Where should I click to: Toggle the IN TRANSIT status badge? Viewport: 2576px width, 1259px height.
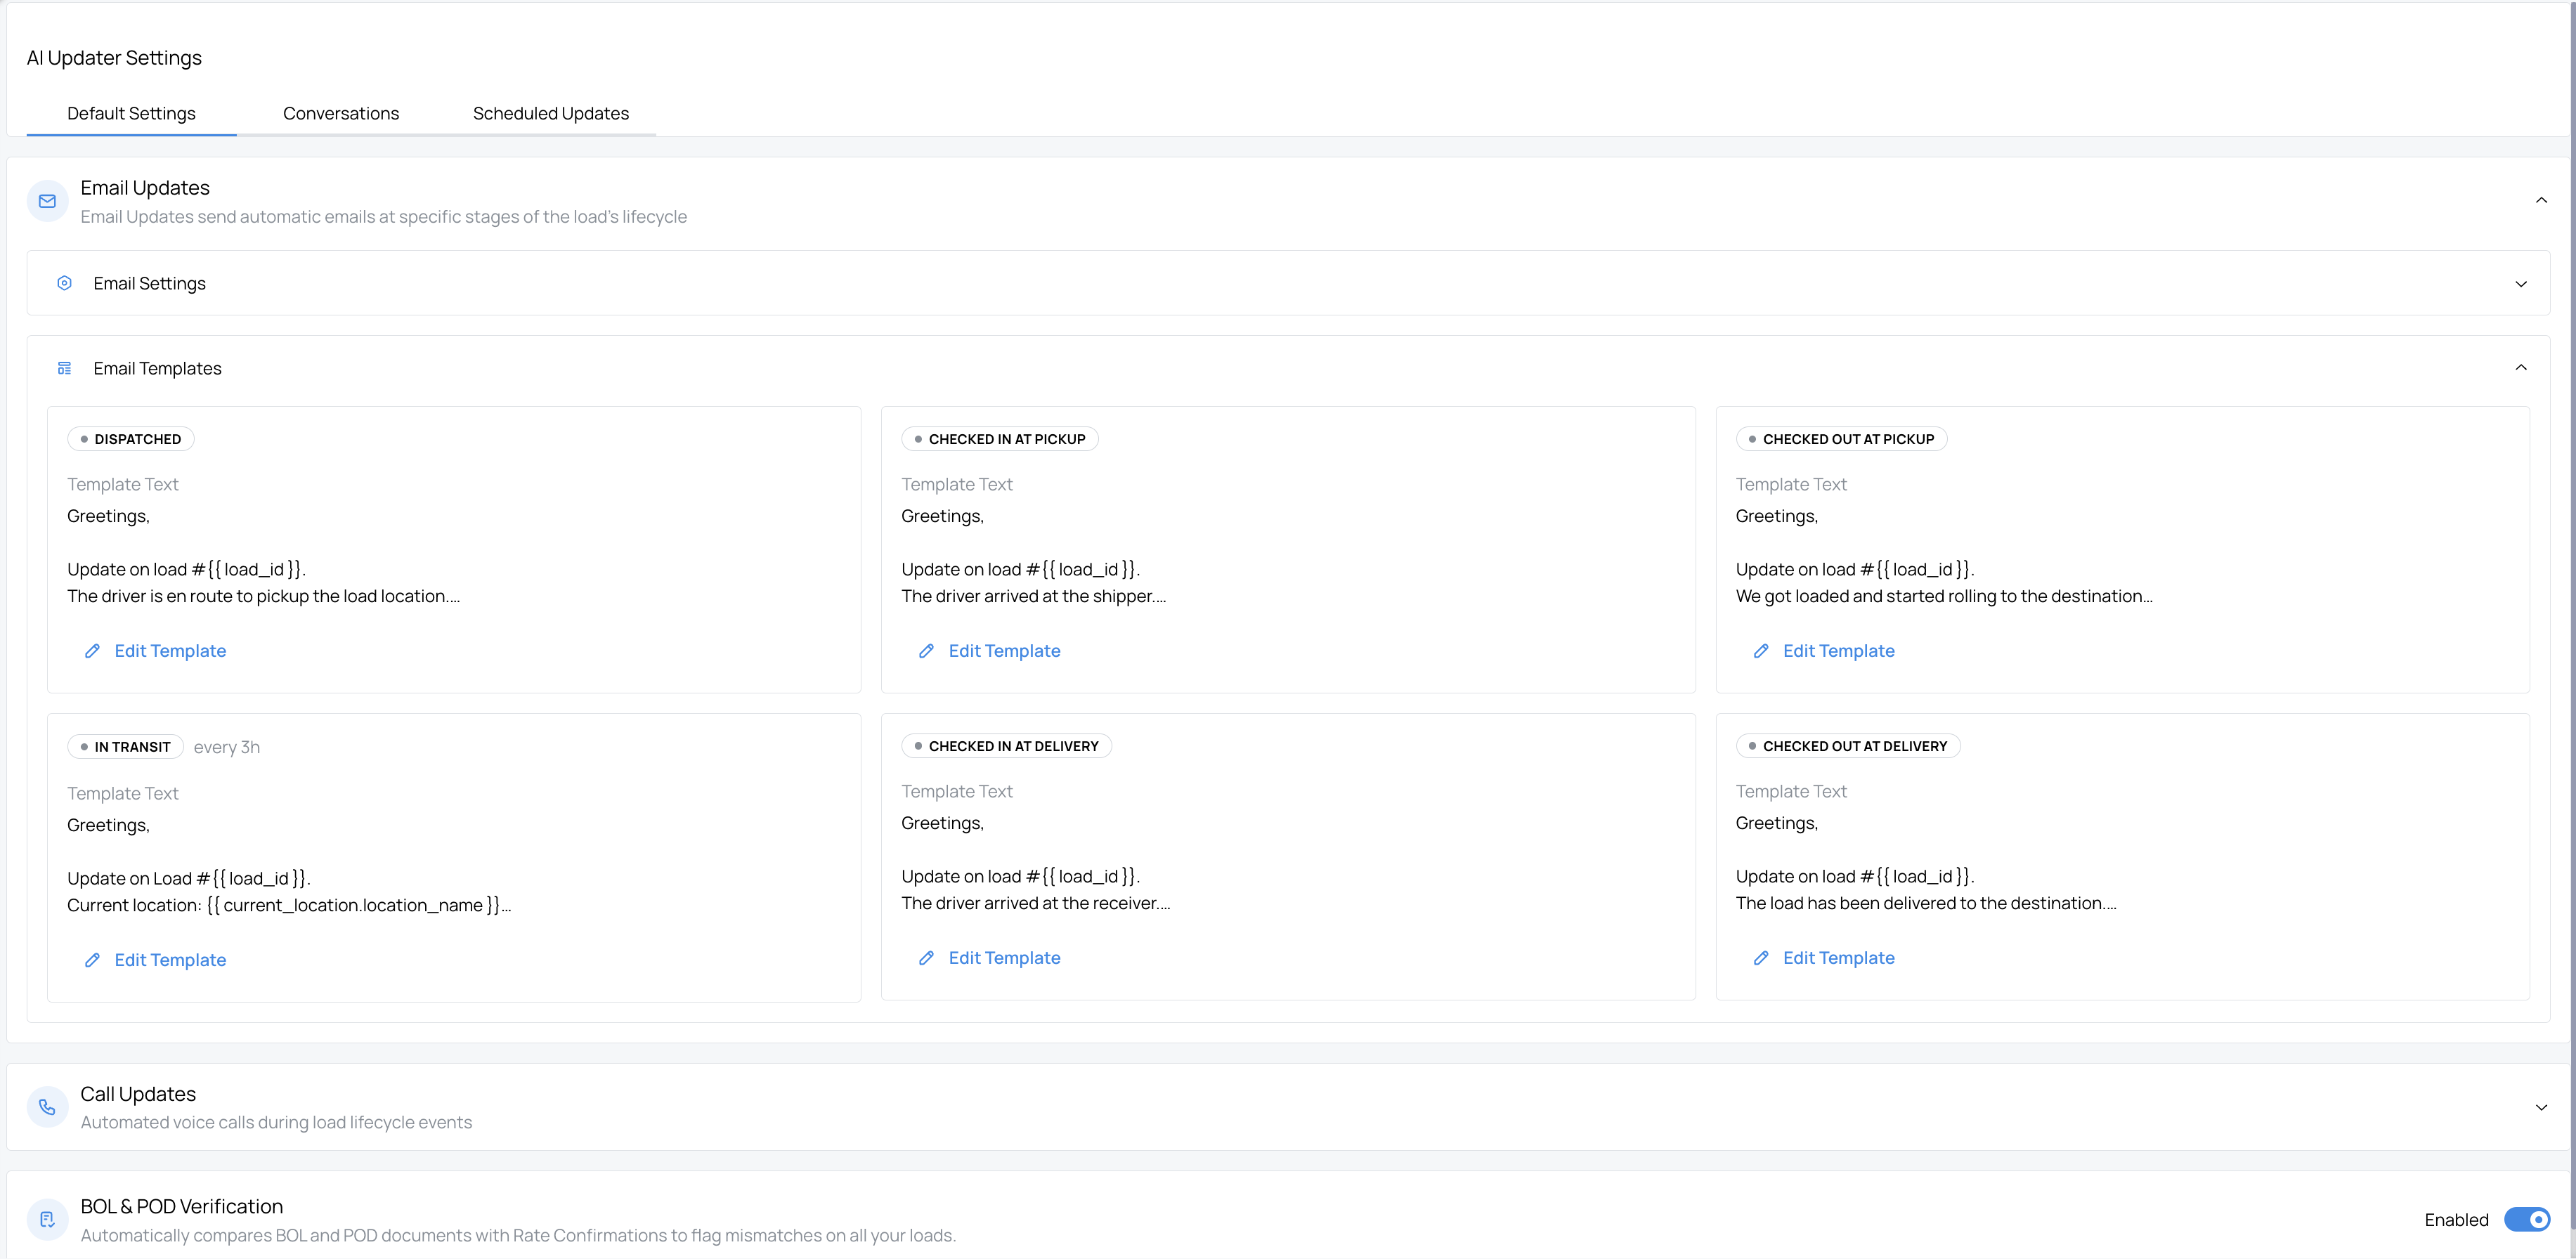pyautogui.click(x=124, y=746)
